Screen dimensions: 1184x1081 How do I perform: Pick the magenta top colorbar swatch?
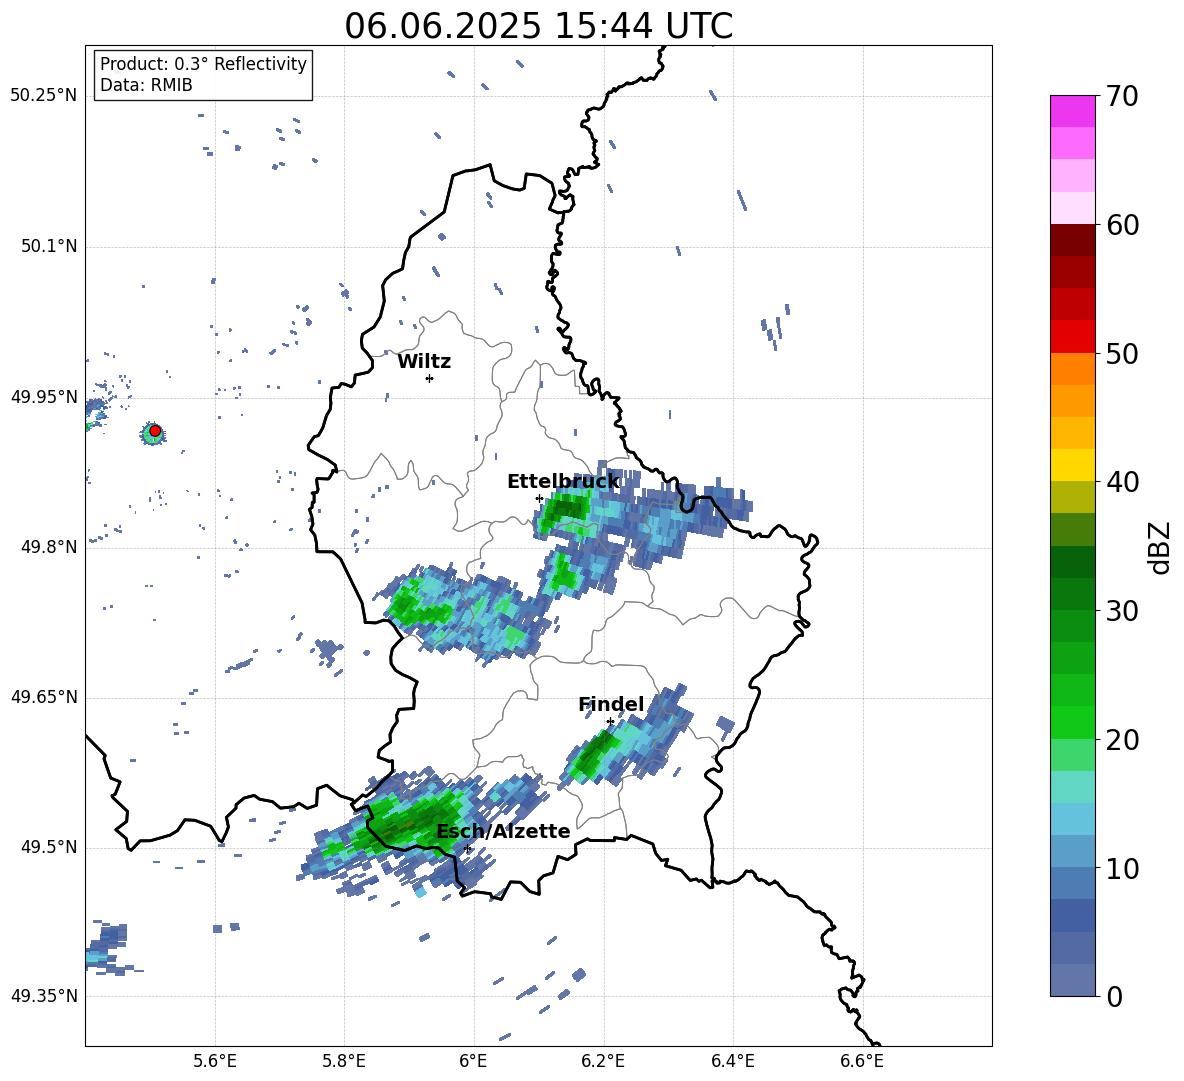point(1072,111)
